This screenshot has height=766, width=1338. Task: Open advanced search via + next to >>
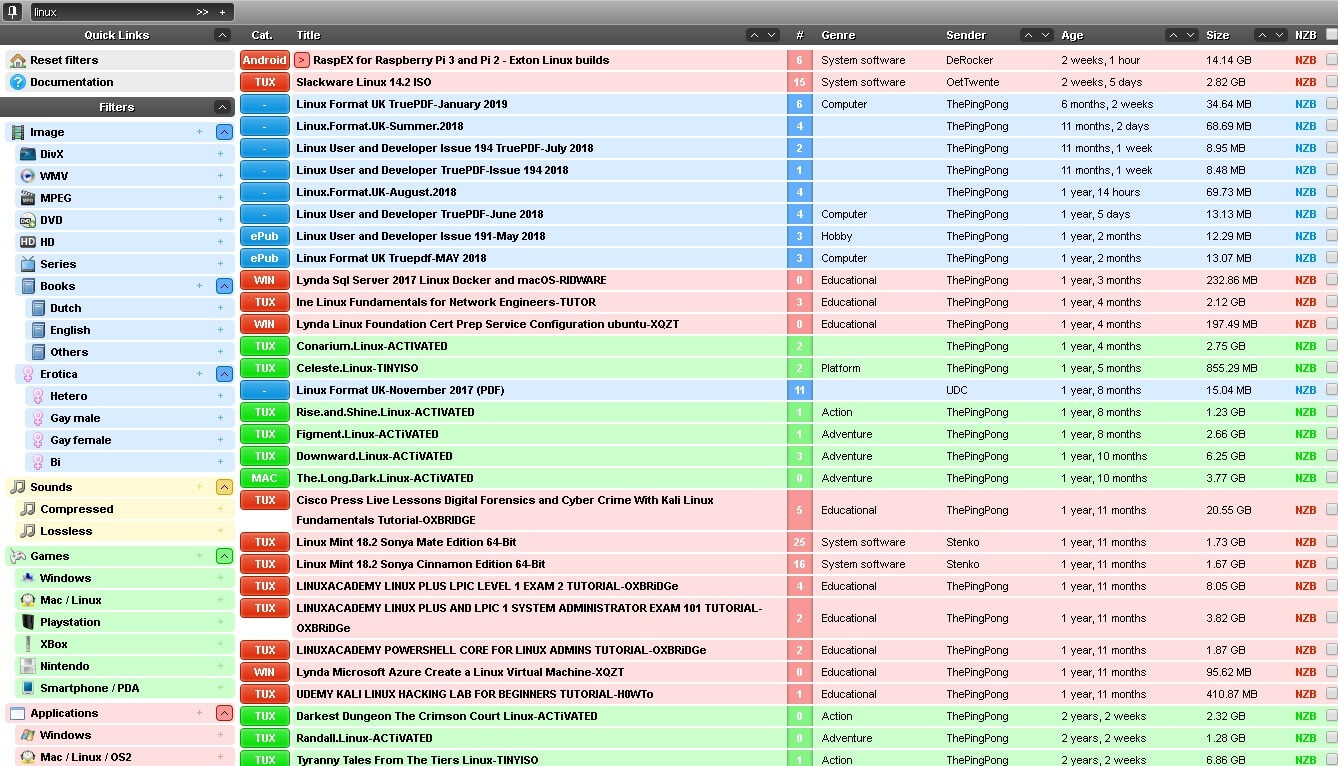[x=222, y=12]
